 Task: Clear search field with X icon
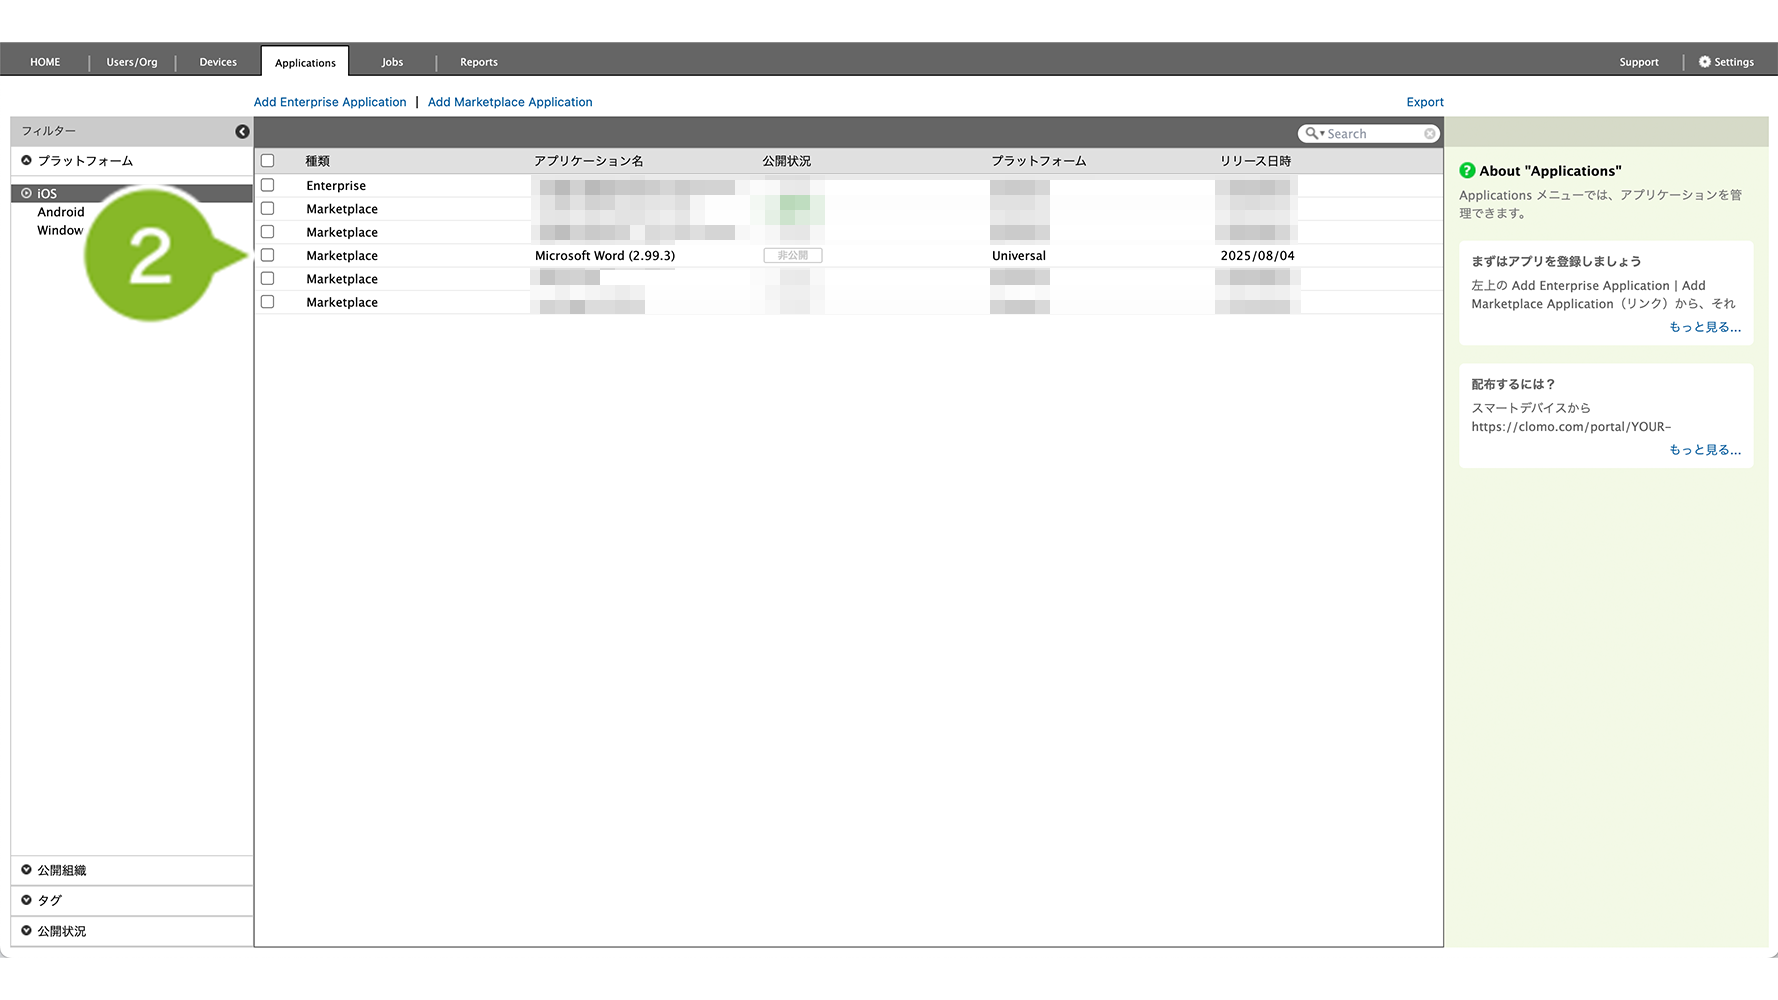(x=1430, y=134)
